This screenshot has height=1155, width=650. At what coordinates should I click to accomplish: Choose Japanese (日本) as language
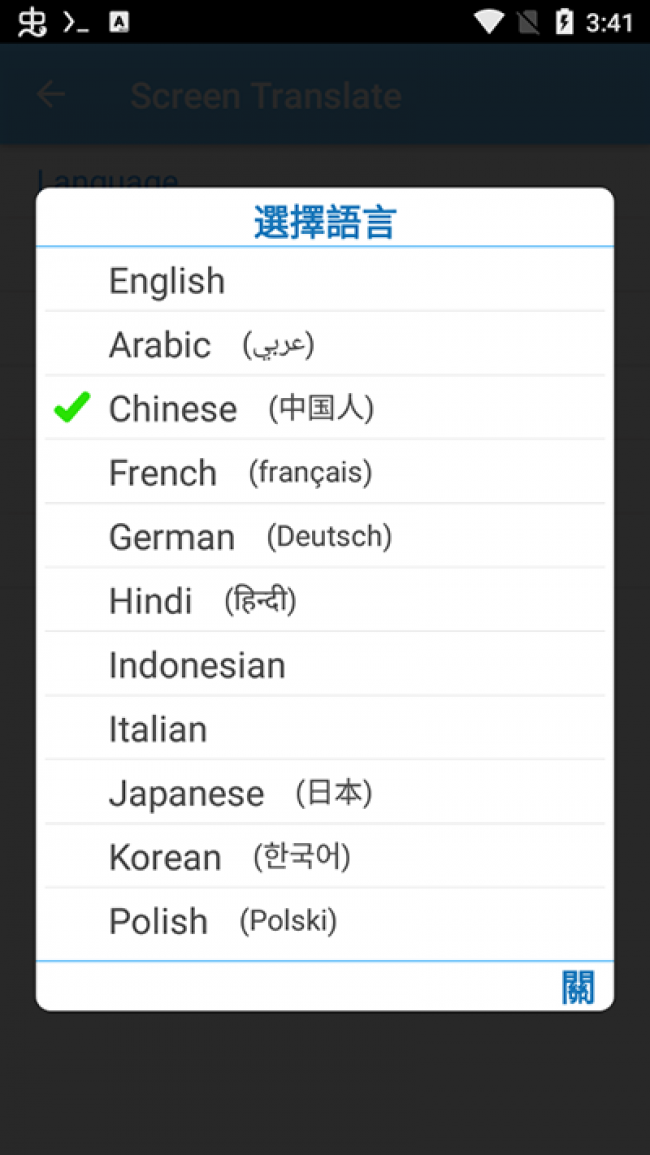tap(324, 792)
